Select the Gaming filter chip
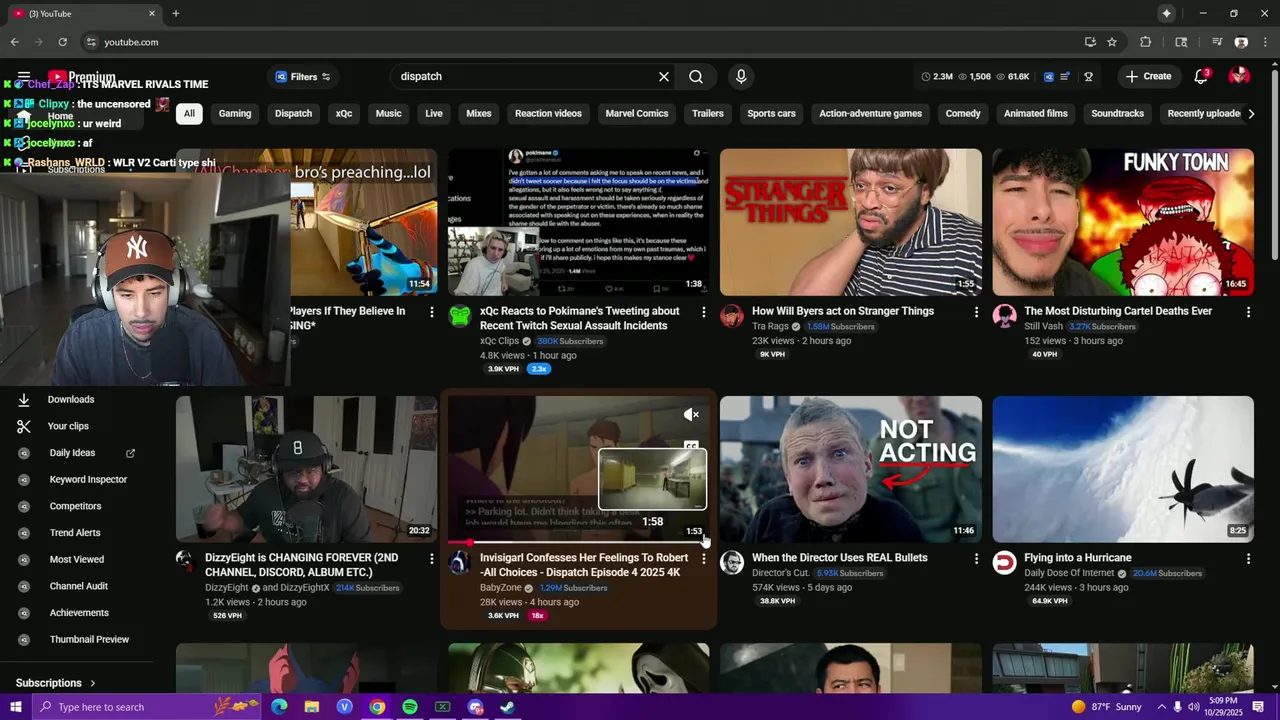 point(235,113)
